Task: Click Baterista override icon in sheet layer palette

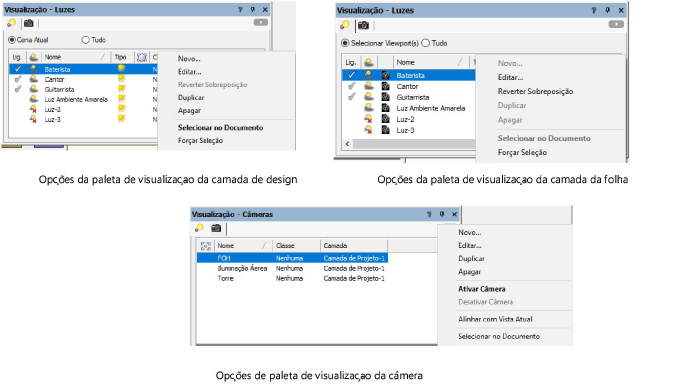Action: pos(385,75)
